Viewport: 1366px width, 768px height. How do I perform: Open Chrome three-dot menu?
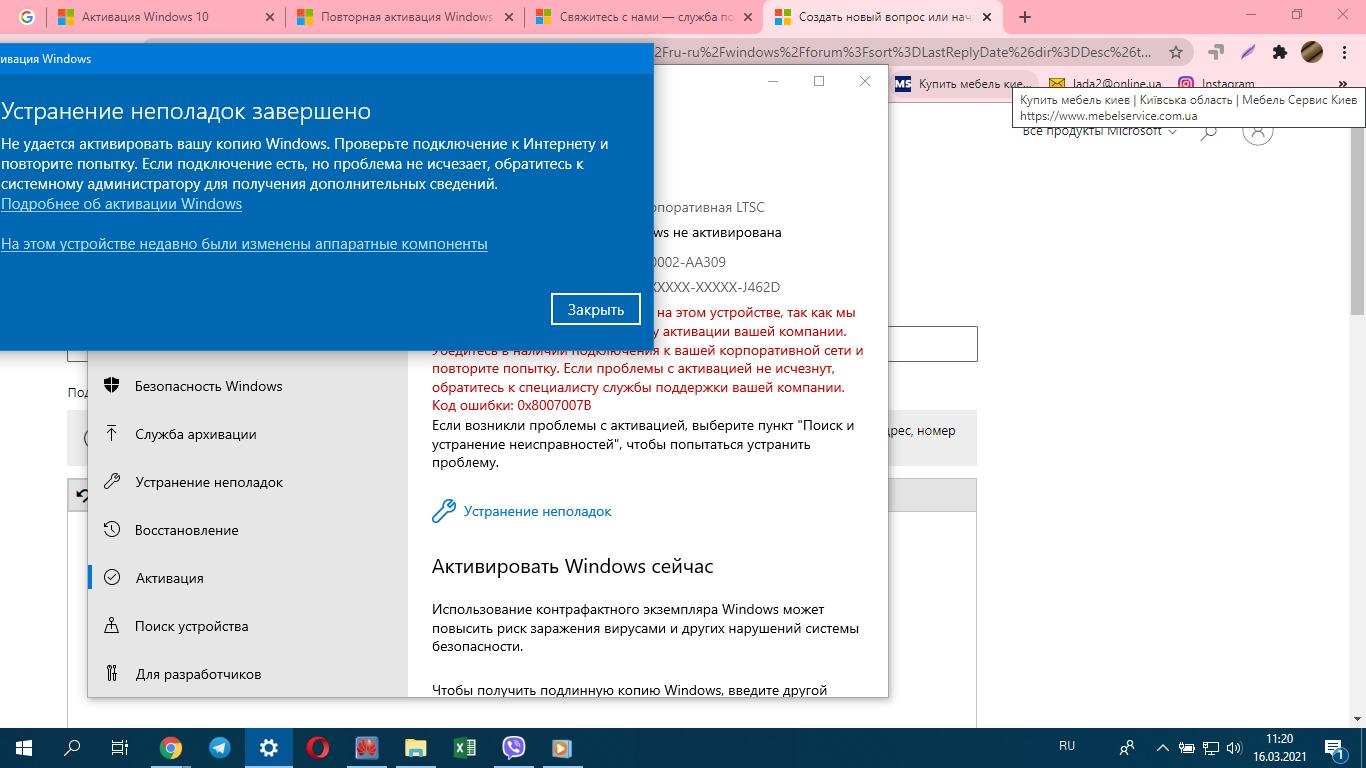[1345, 52]
